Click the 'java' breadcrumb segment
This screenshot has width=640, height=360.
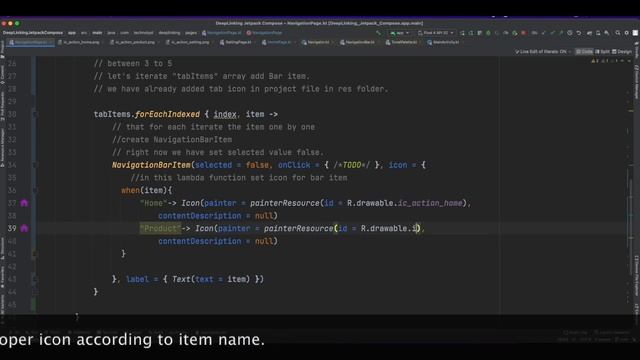(x=111, y=33)
